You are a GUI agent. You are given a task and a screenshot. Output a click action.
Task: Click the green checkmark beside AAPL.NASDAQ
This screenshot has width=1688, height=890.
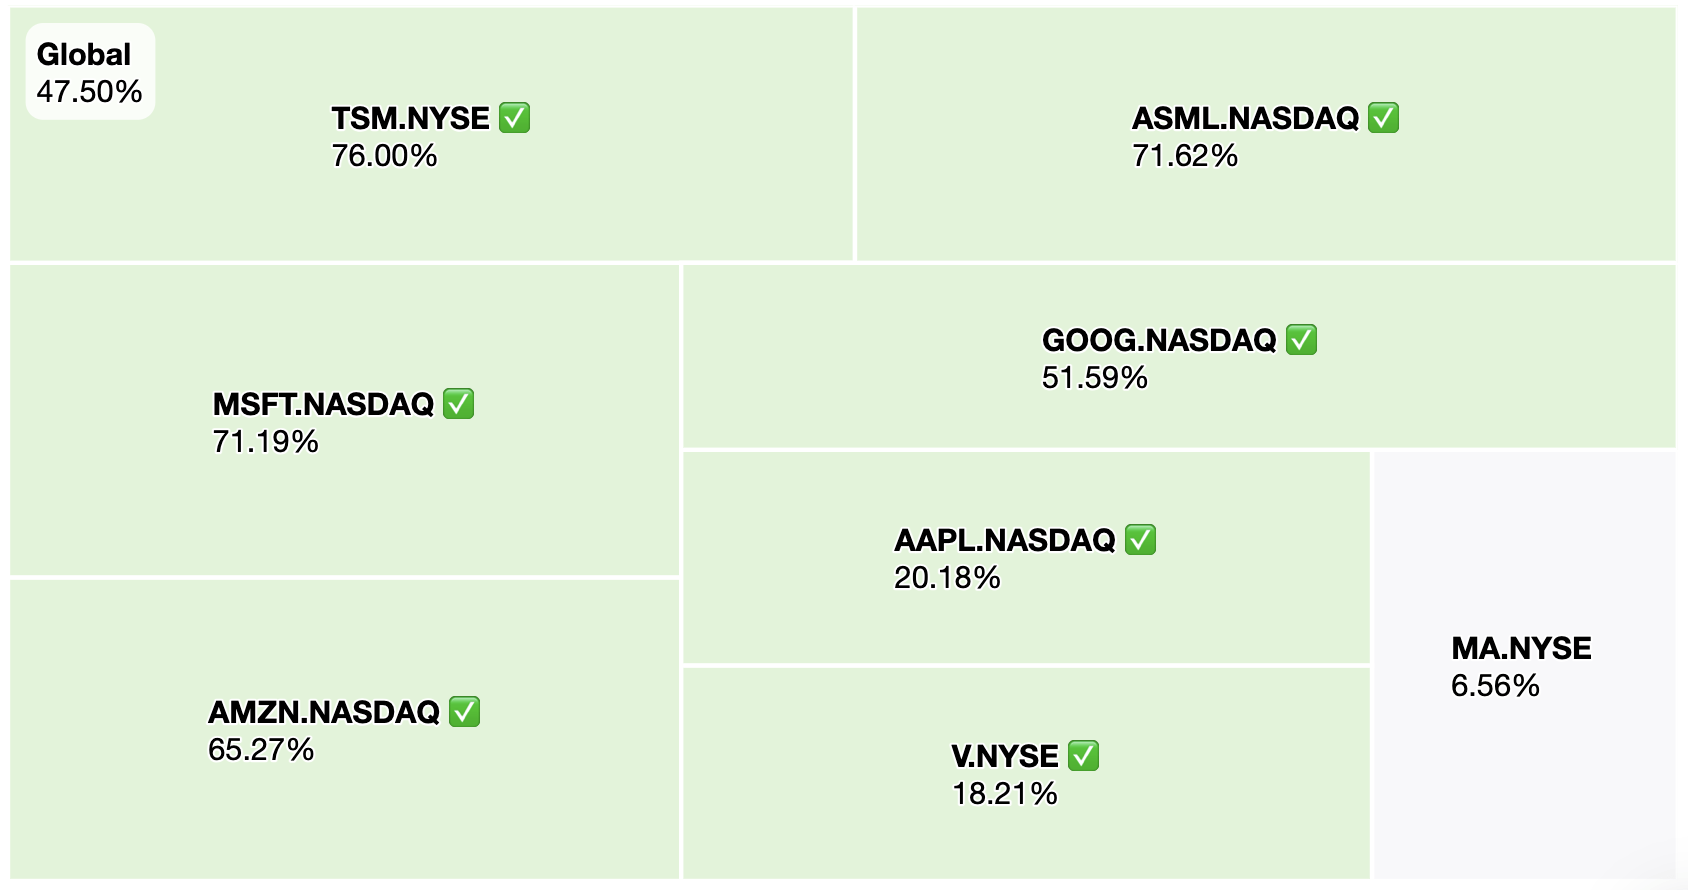click(x=1141, y=540)
